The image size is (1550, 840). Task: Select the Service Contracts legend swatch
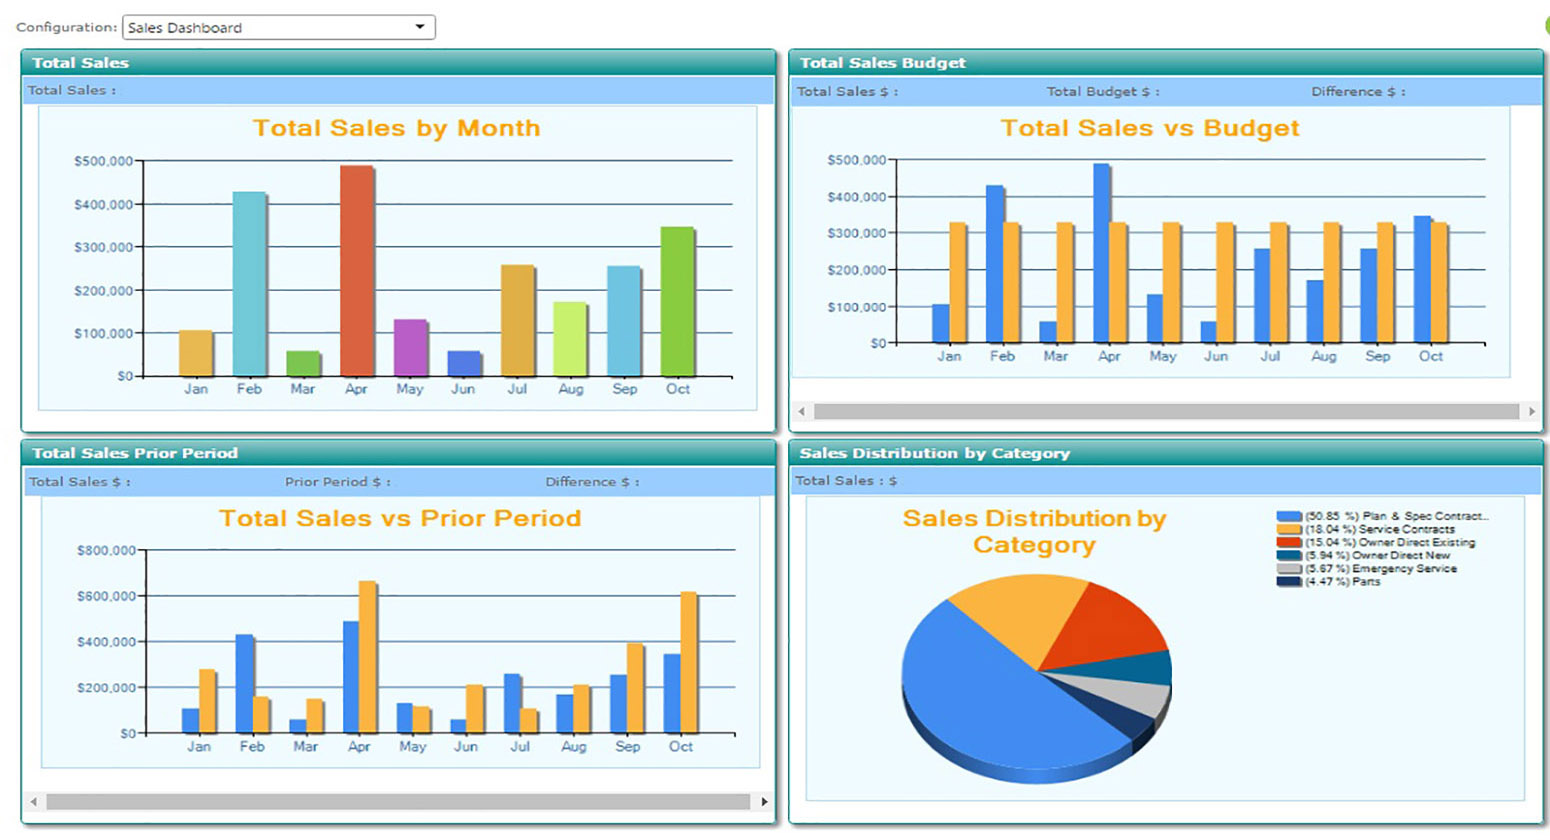[x=1288, y=529]
